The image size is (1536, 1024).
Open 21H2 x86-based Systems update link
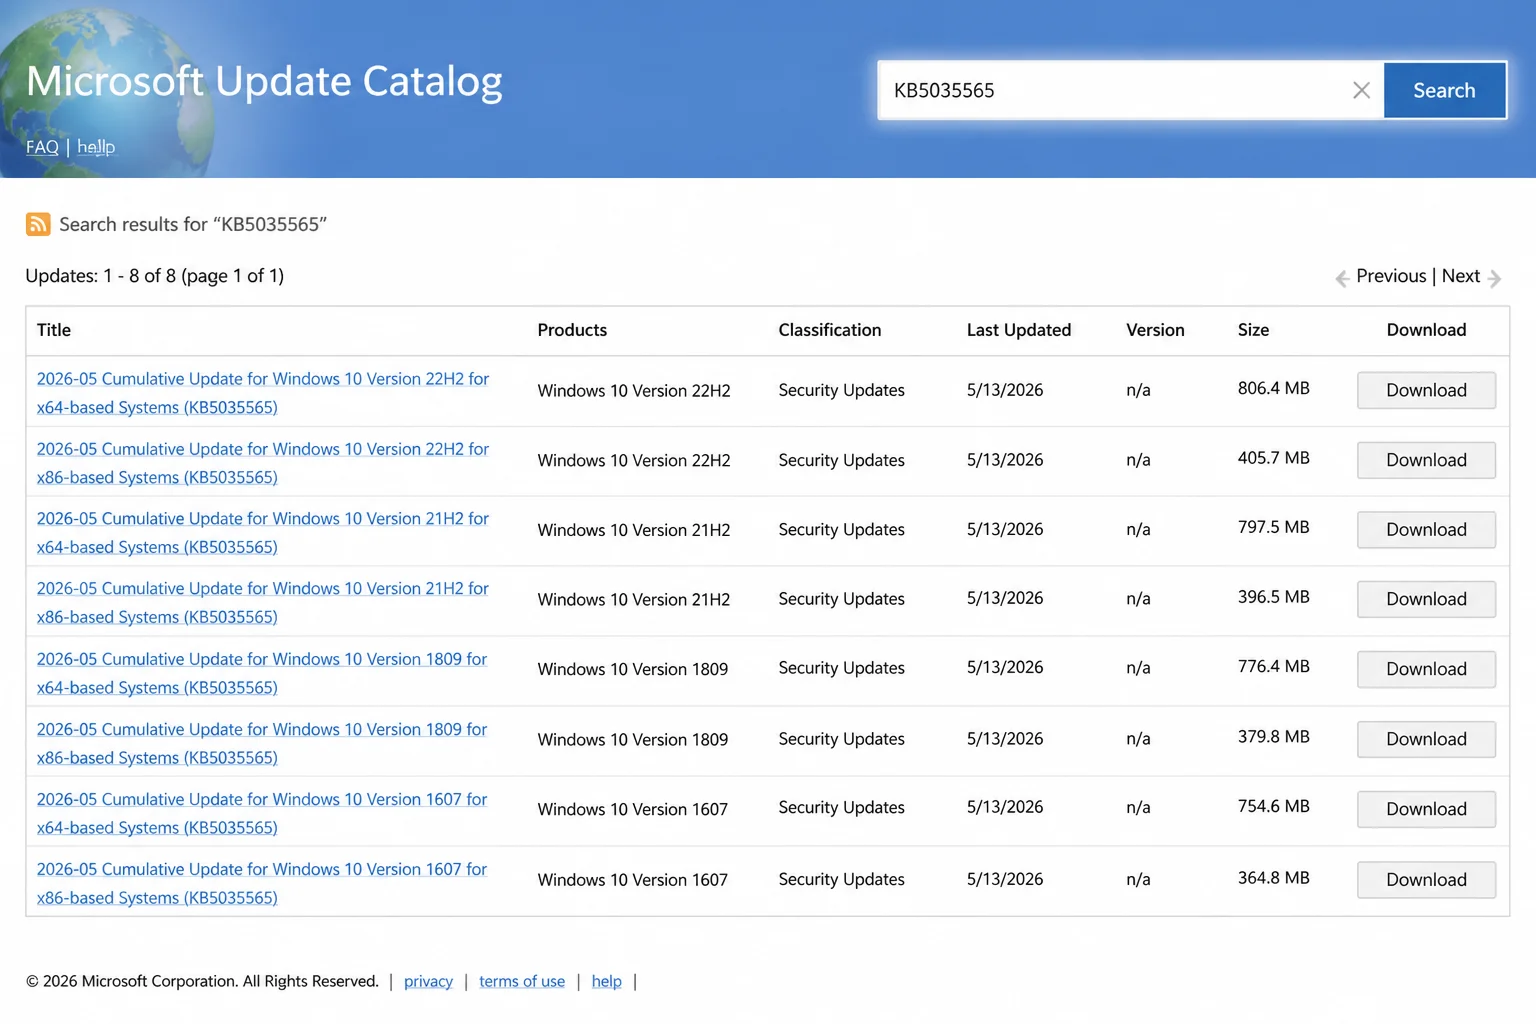(x=263, y=603)
